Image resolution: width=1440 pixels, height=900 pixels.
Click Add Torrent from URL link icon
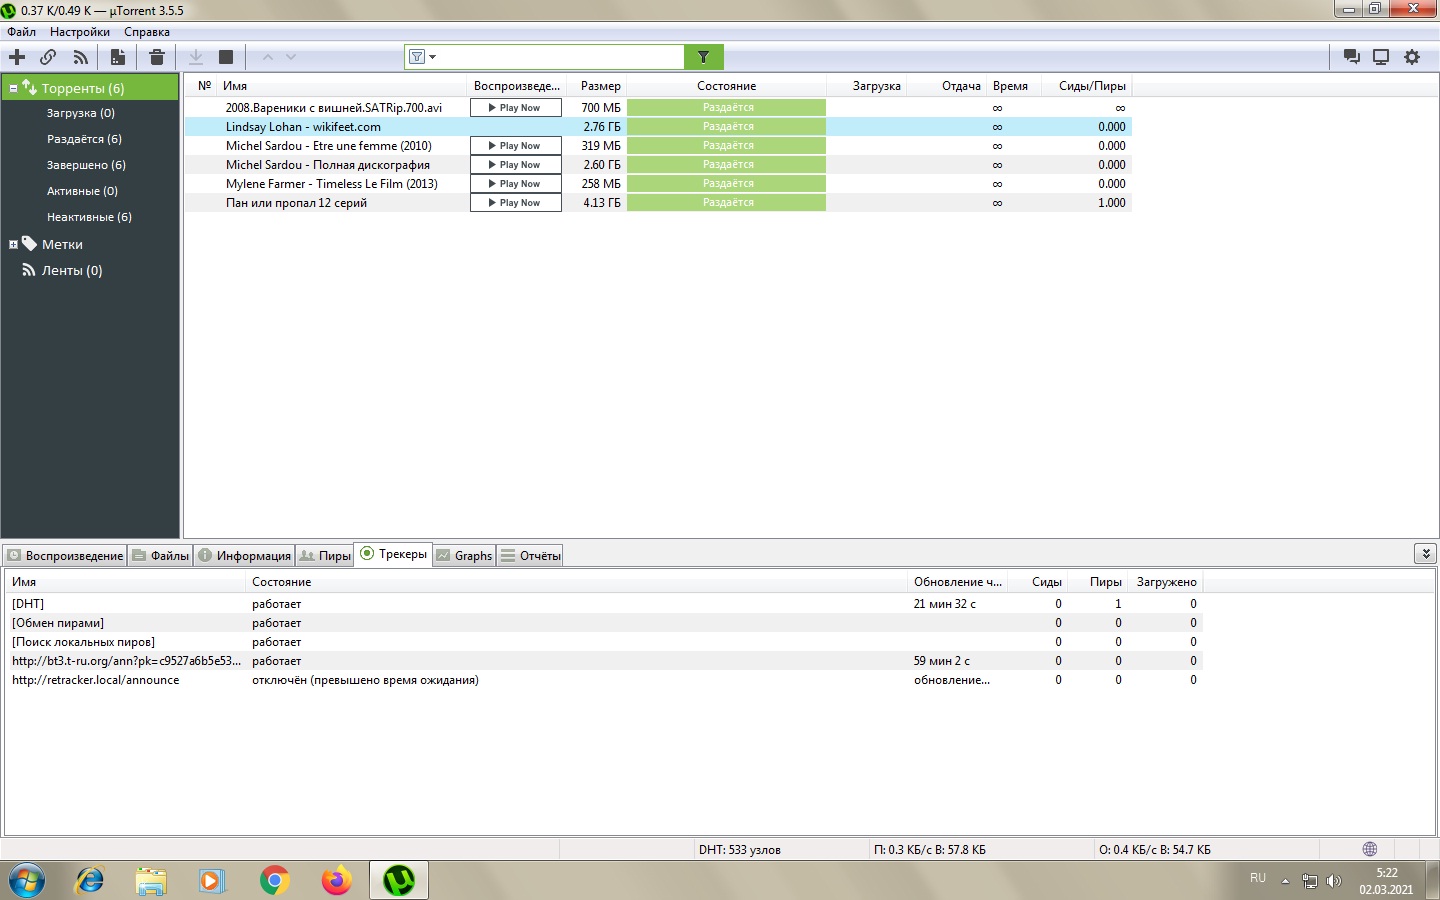point(48,57)
